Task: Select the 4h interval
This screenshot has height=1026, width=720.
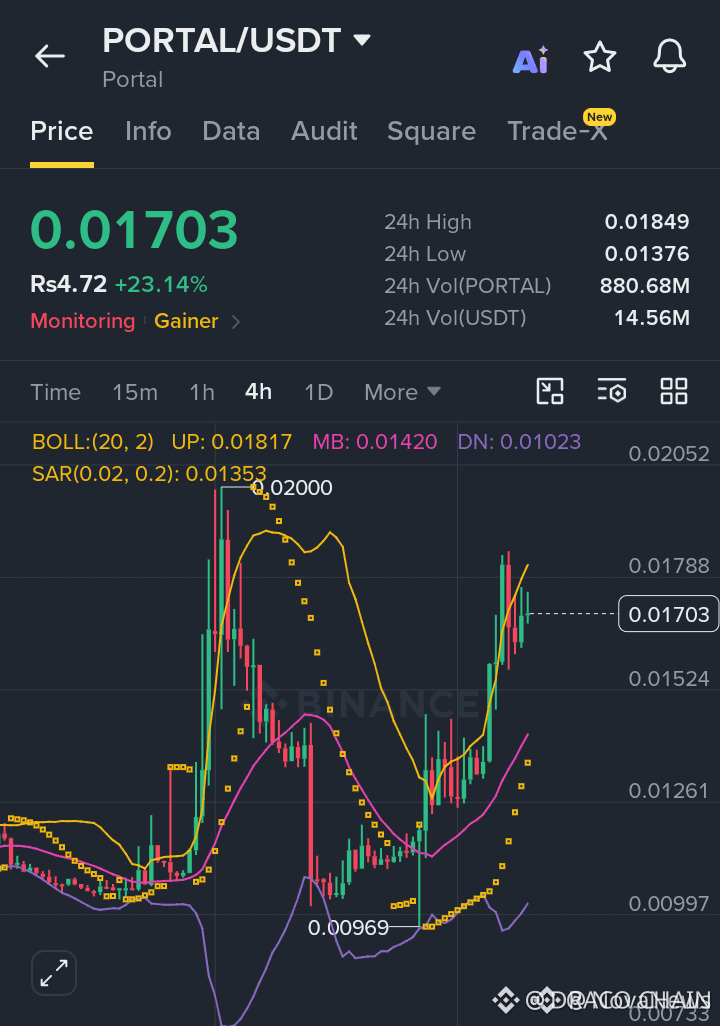Action: pyautogui.click(x=259, y=391)
